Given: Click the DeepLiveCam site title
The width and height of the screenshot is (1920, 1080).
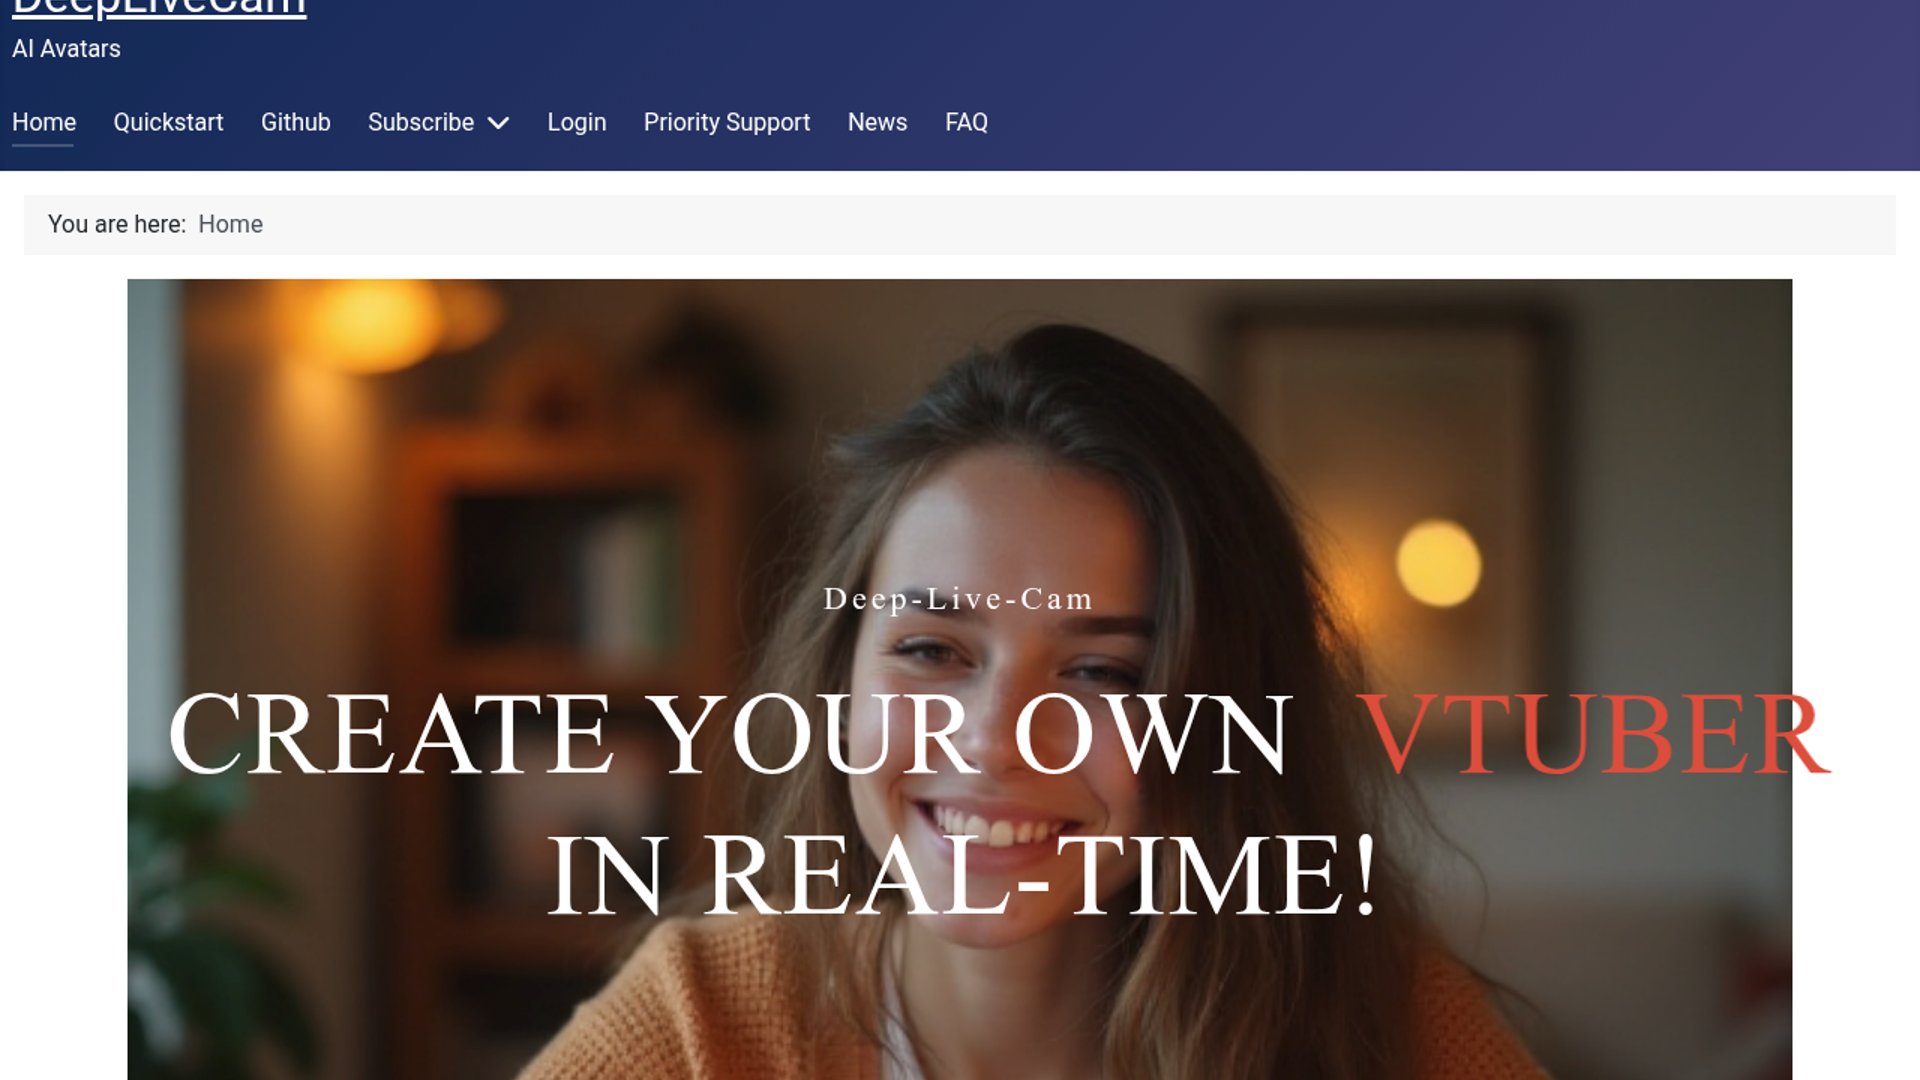Looking at the screenshot, I should (159, 8).
